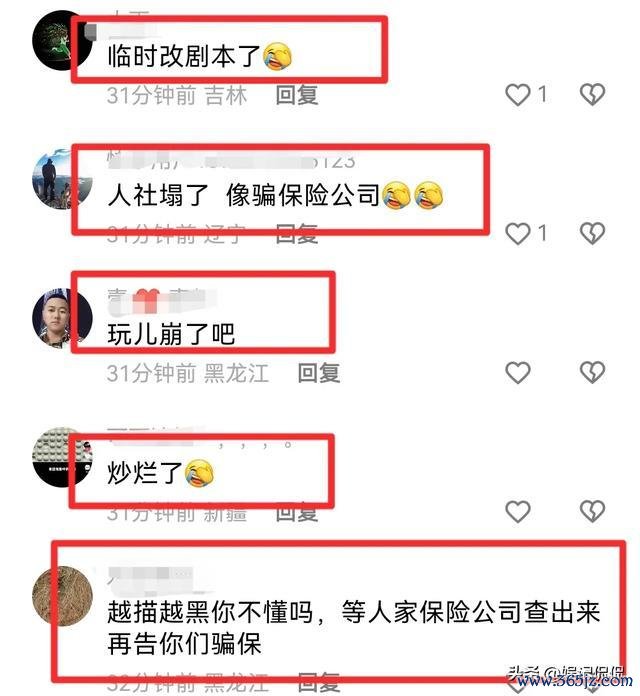This screenshot has height=696, width=640.
Task: Reply to the comment from 辽宁
Action: coord(296,234)
